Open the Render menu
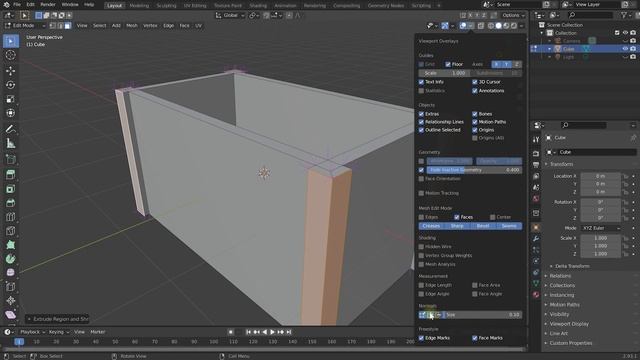 [48, 4]
